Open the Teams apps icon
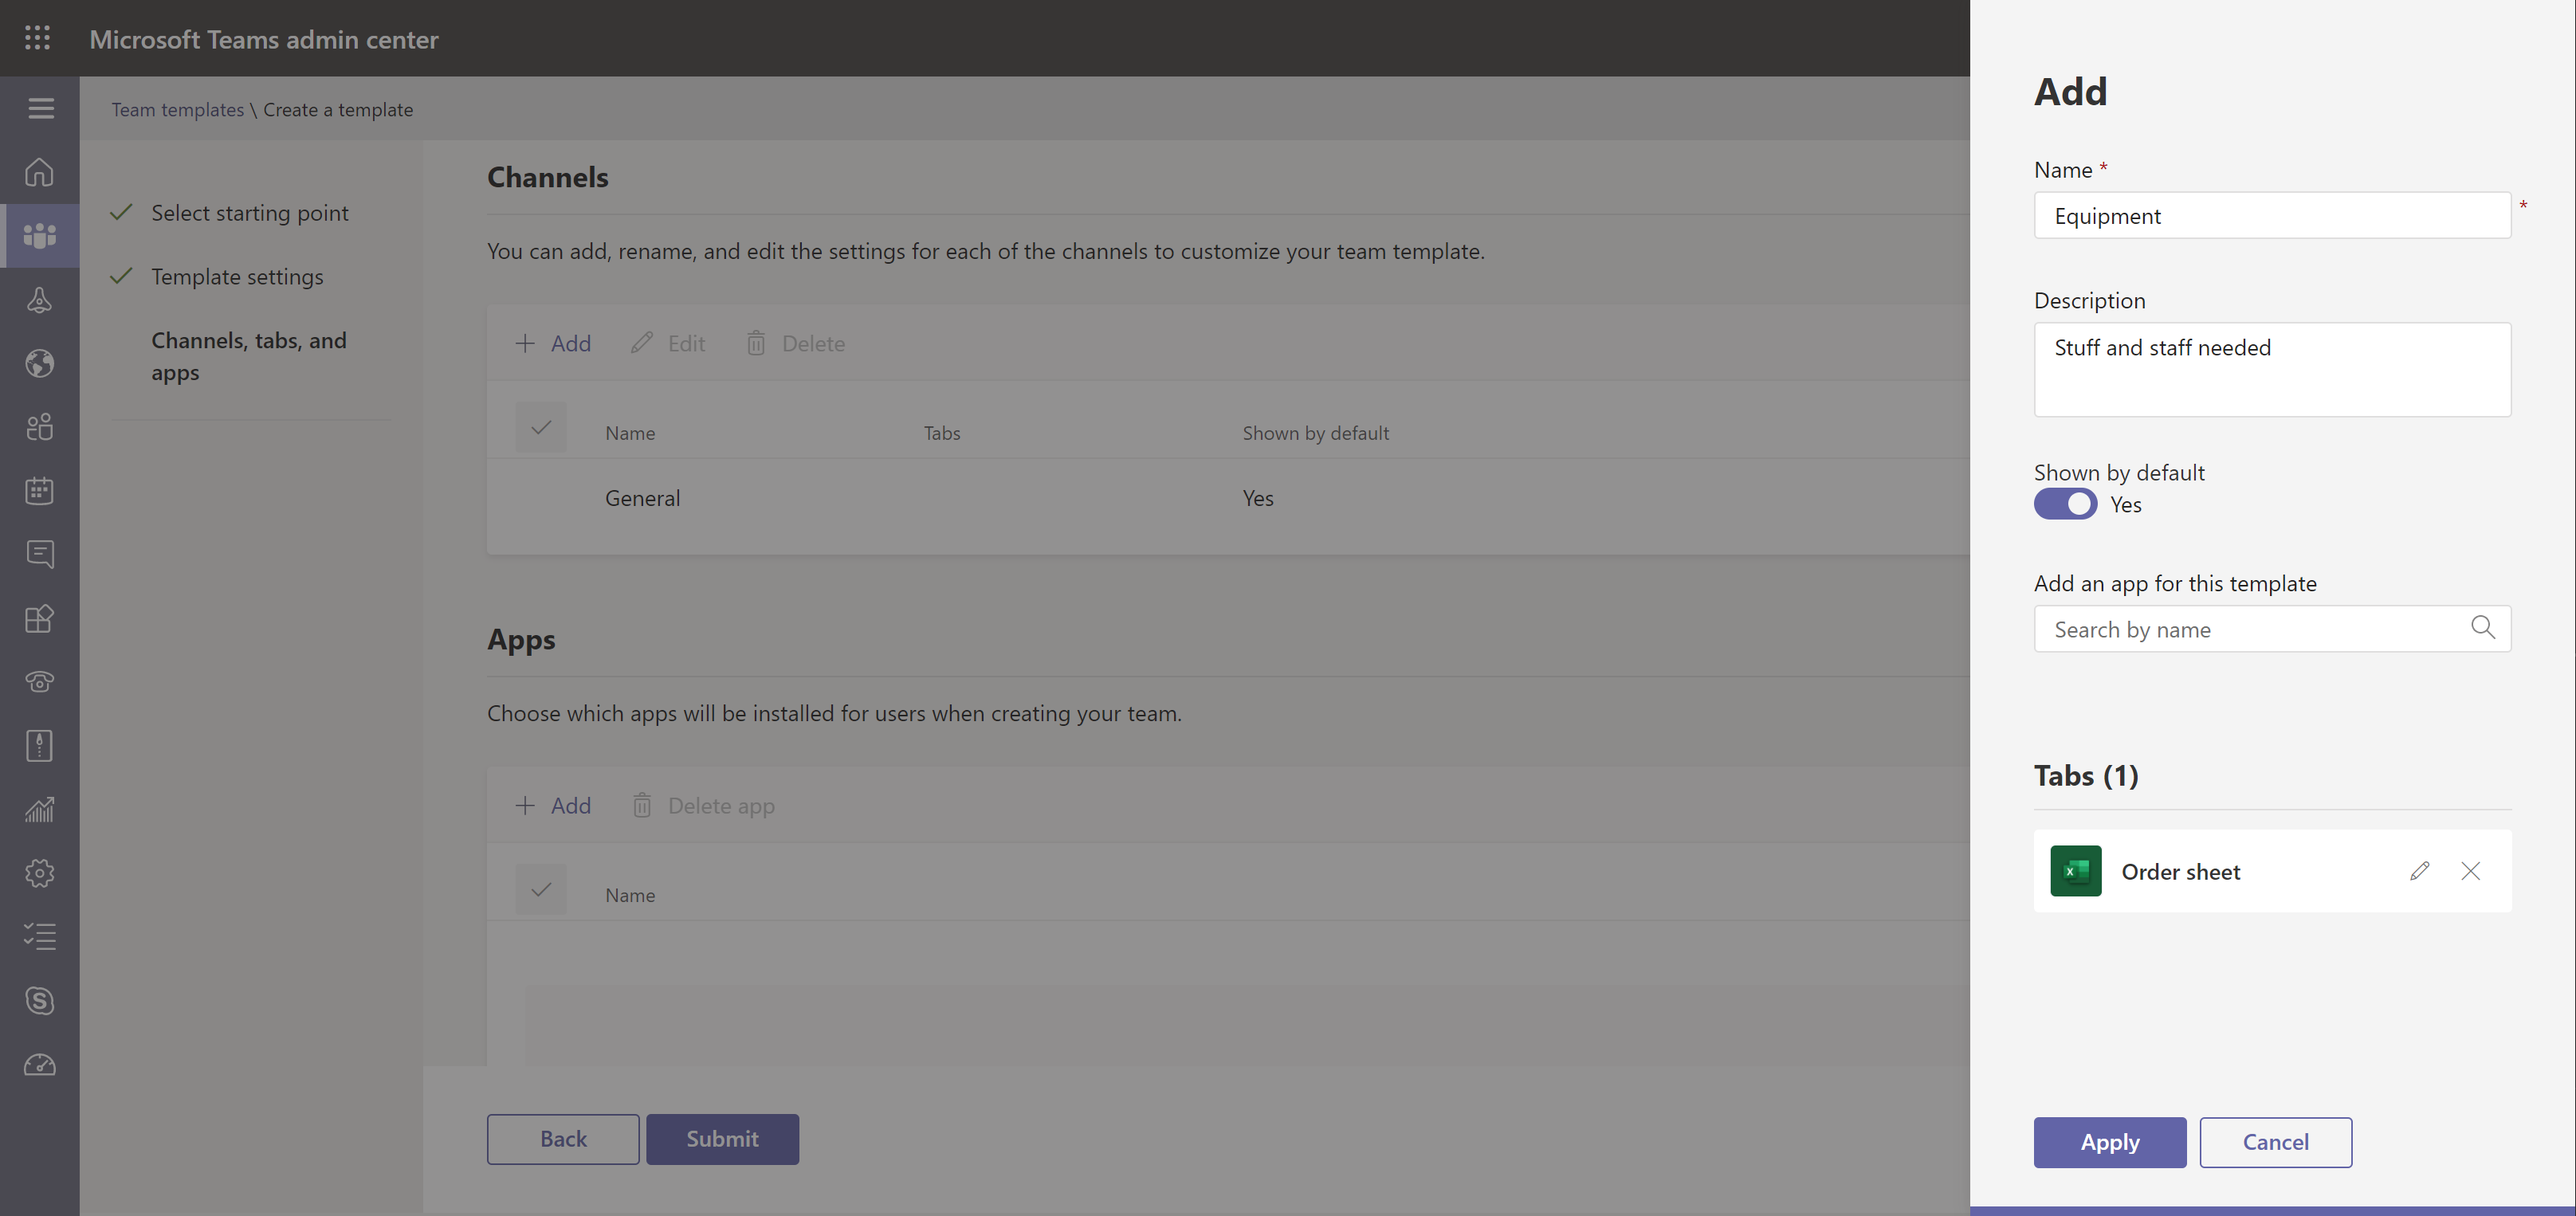This screenshot has height=1216, width=2576. (x=39, y=618)
